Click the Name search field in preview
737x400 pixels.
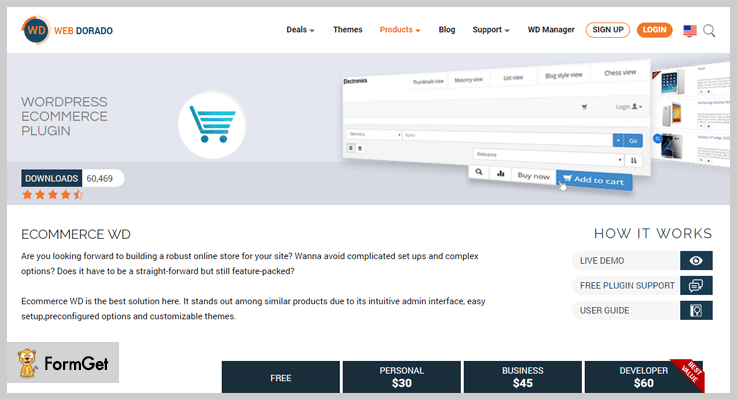[x=508, y=137]
